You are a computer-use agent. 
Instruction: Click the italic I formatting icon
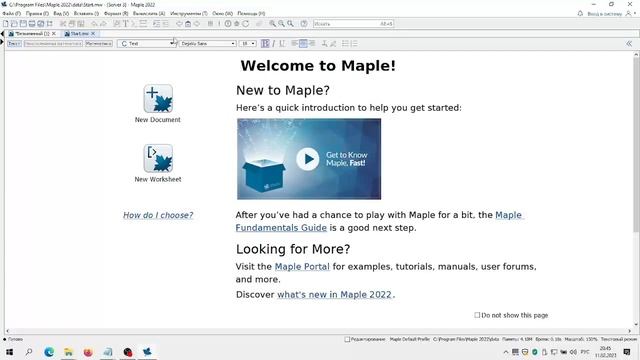[x=273, y=43]
